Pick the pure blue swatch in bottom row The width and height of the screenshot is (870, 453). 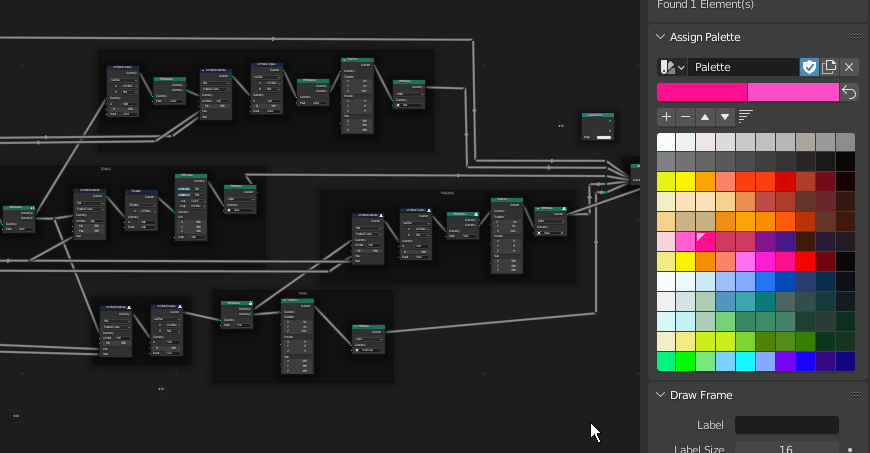(x=805, y=361)
